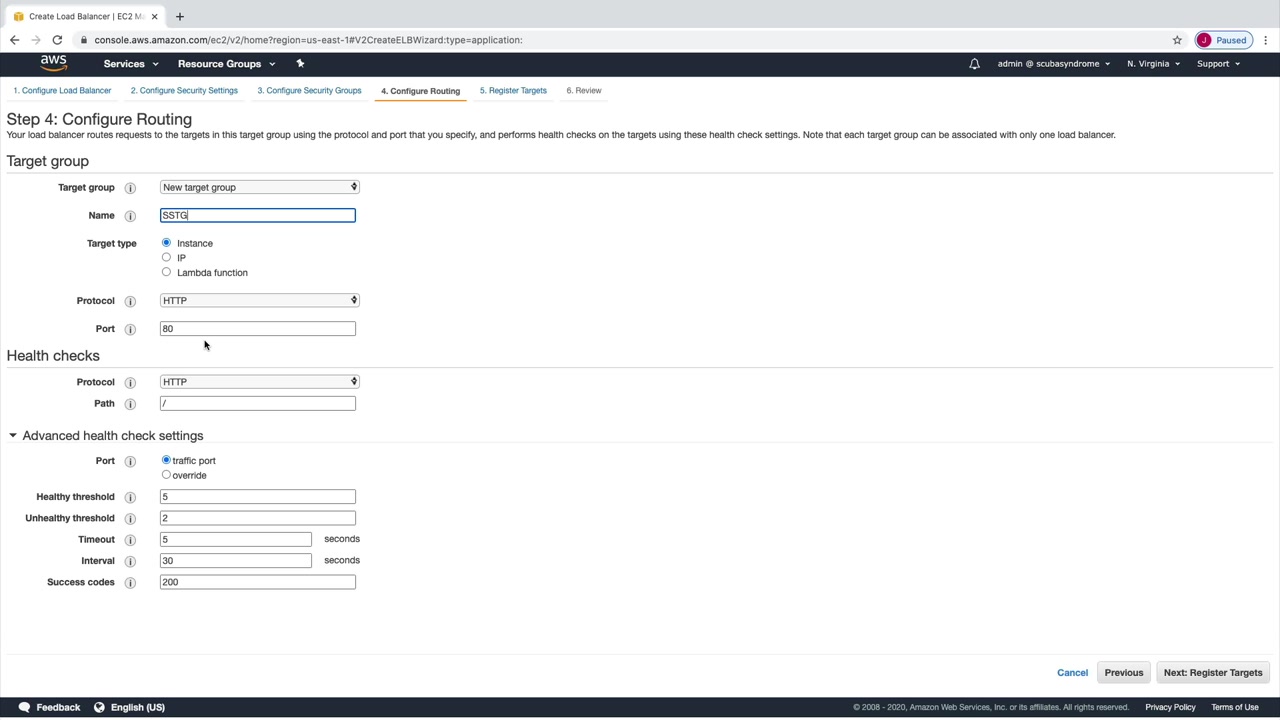The width and height of the screenshot is (1280, 720).
Task: Click the AWS logo home icon
Action: click(54, 63)
